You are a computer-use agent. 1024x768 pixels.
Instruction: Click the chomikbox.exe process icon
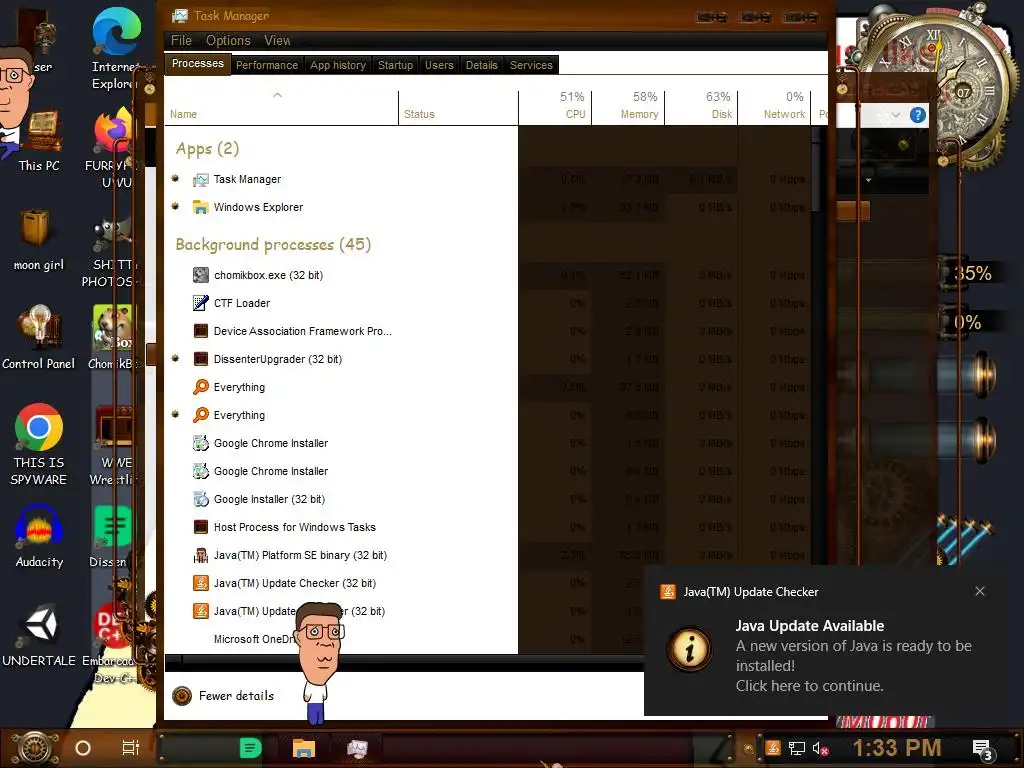point(200,275)
